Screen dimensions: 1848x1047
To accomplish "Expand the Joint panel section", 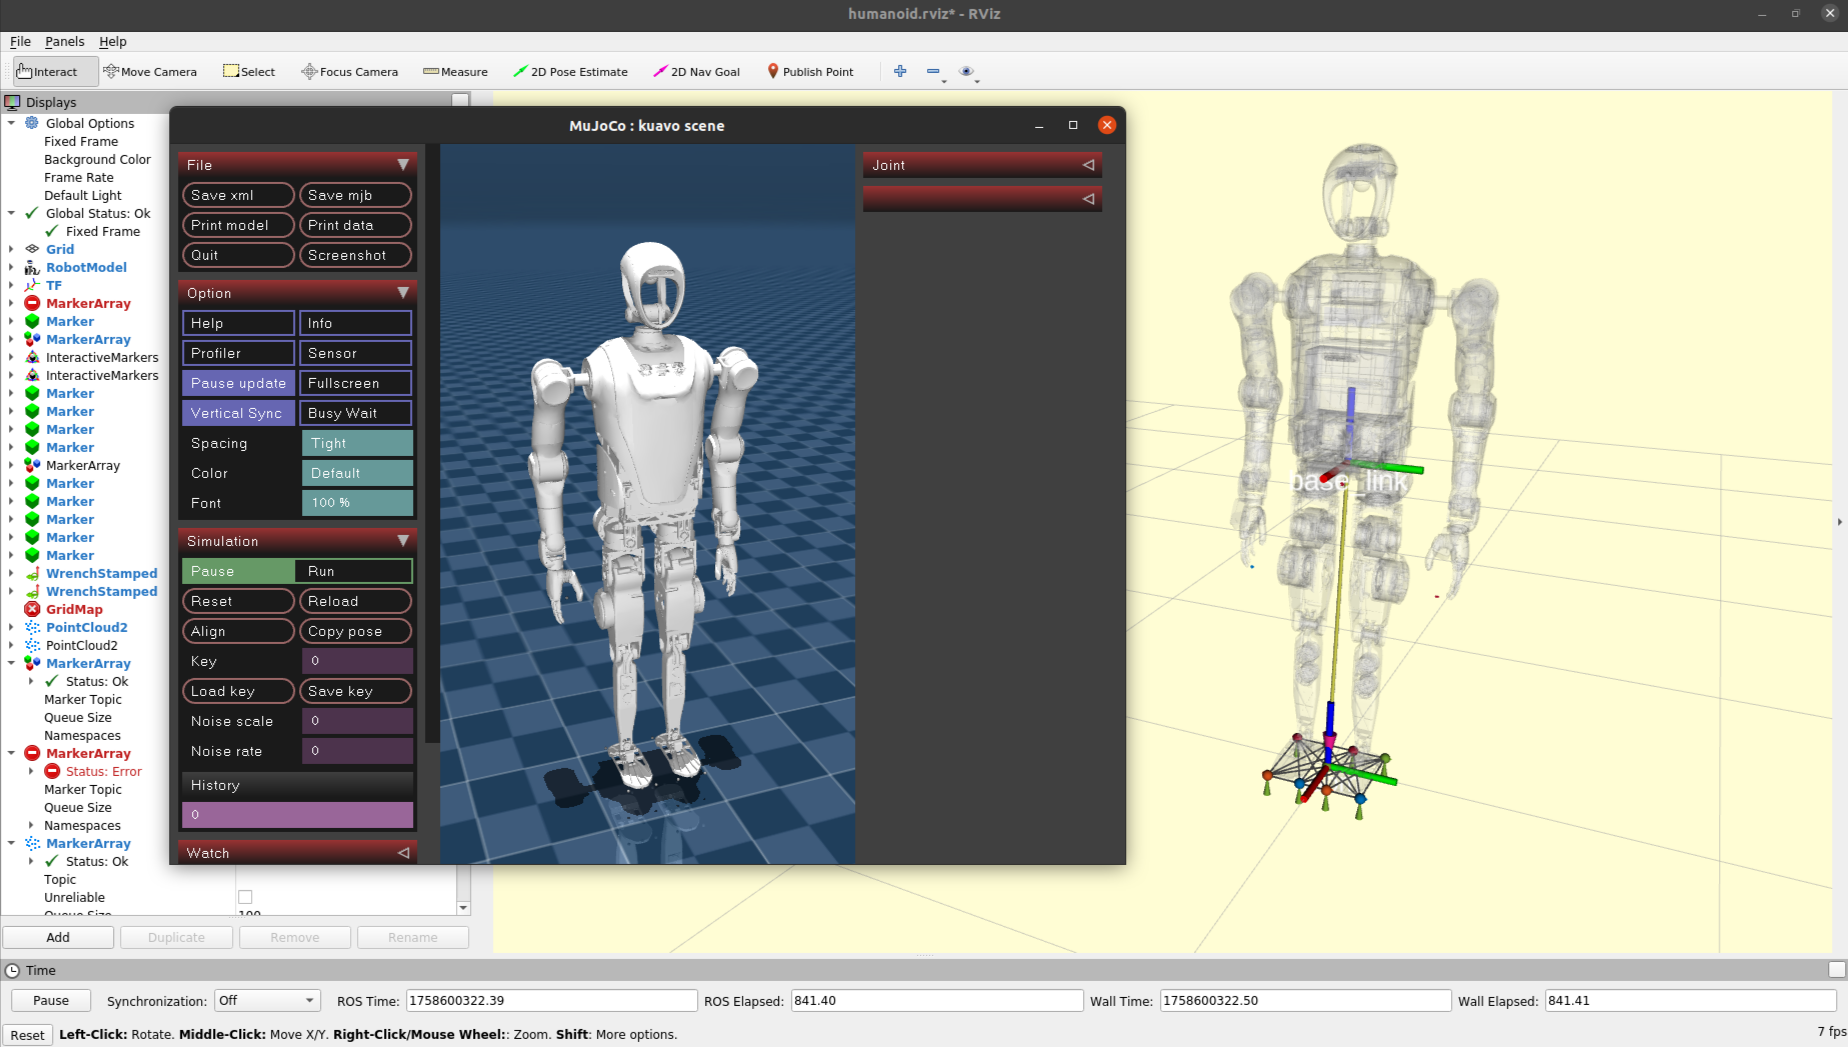I will pos(981,165).
